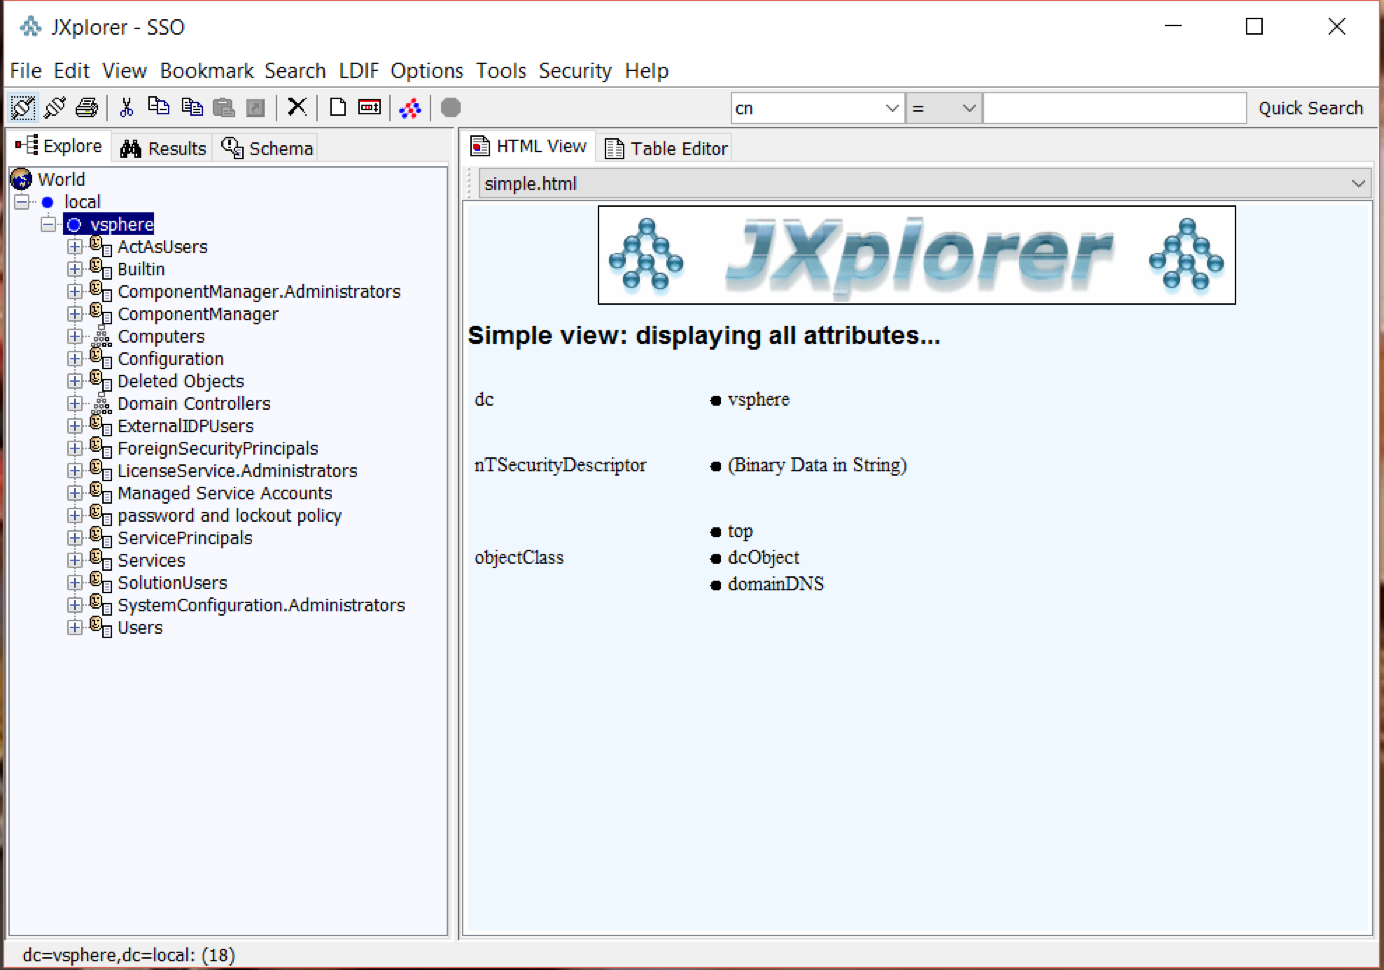Collapse the local tree node
The width and height of the screenshot is (1384, 970).
click(x=22, y=202)
